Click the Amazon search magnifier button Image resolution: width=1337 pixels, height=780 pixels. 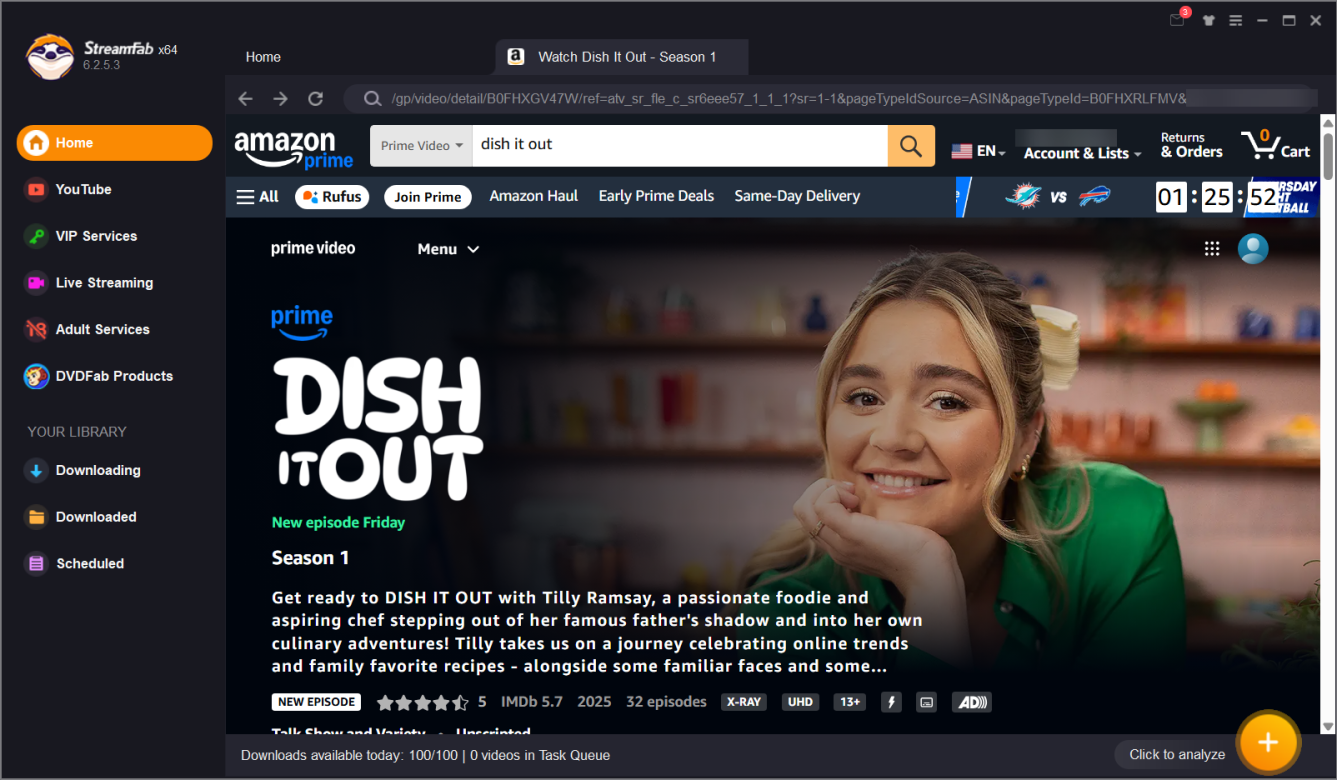click(911, 146)
